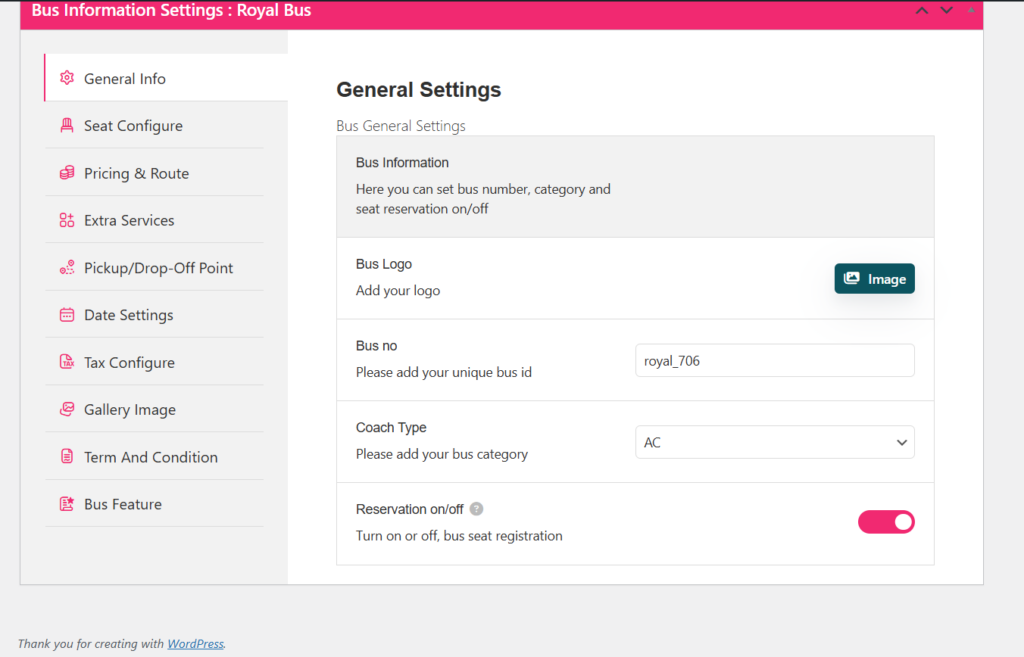Click the Extra Services icon in the sidebar
Image resolution: width=1024 pixels, height=657 pixels.
67,220
